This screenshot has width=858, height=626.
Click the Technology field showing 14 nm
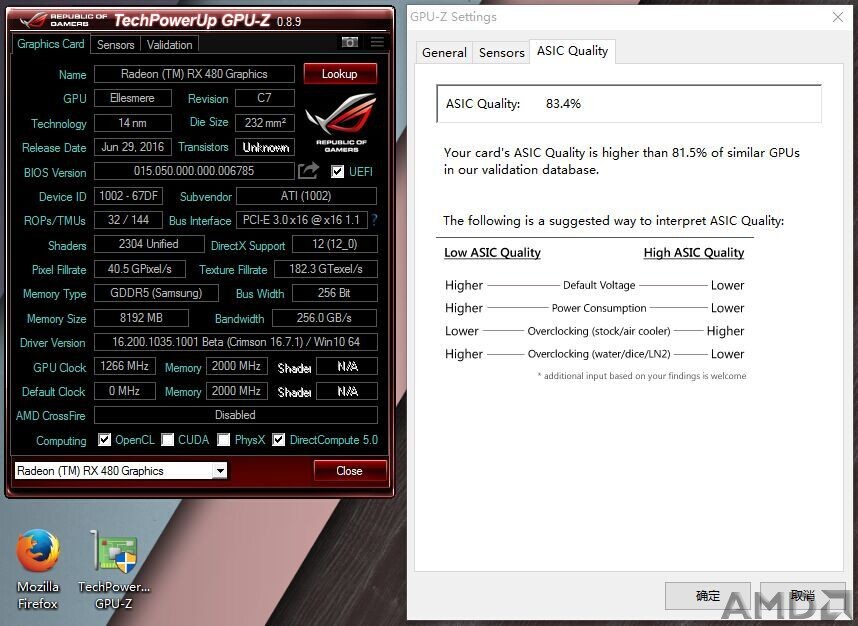click(132, 123)
